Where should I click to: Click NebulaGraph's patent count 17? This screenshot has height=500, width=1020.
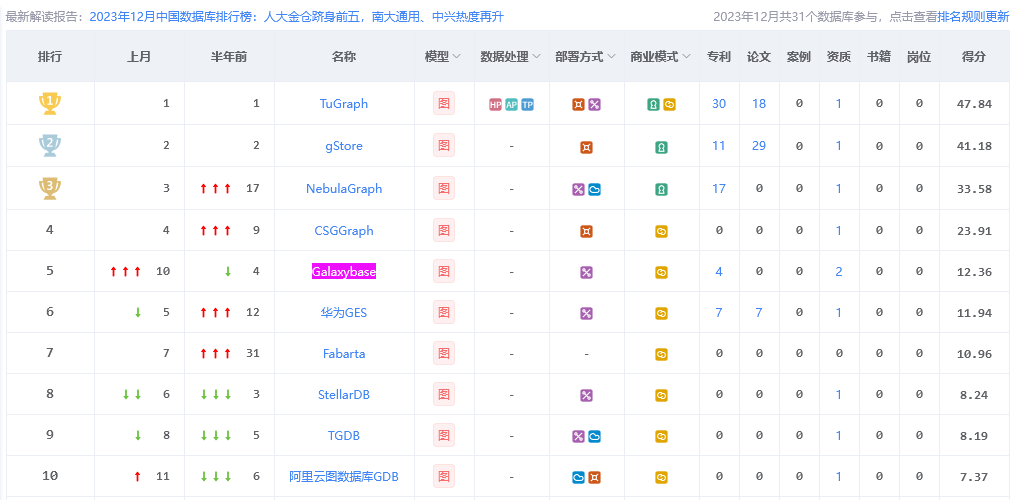click(719, 189)
